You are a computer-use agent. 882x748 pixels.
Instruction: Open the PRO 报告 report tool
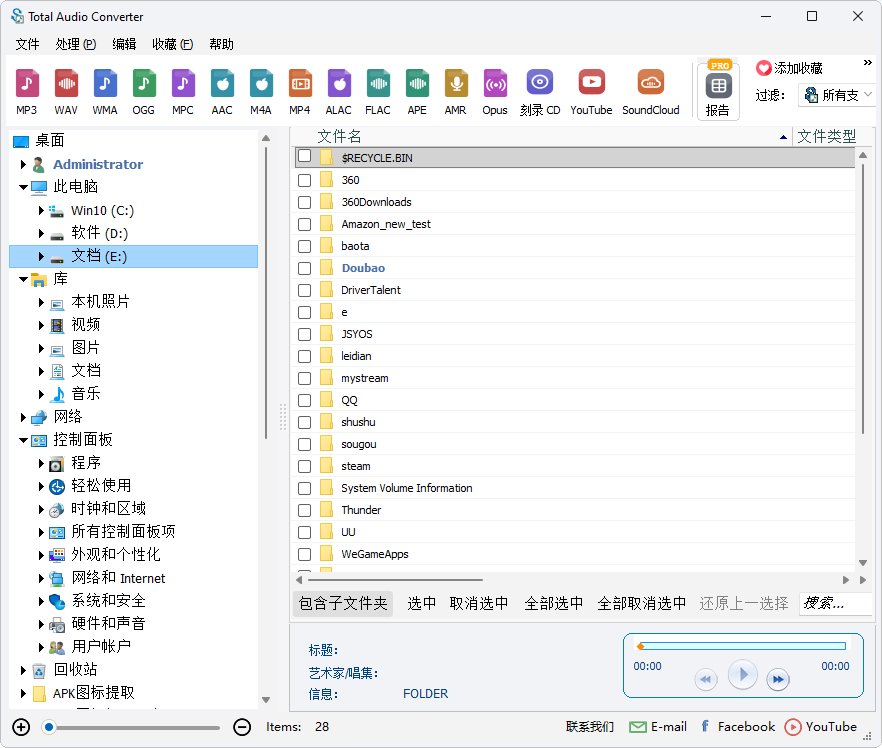tap(718, 90)
